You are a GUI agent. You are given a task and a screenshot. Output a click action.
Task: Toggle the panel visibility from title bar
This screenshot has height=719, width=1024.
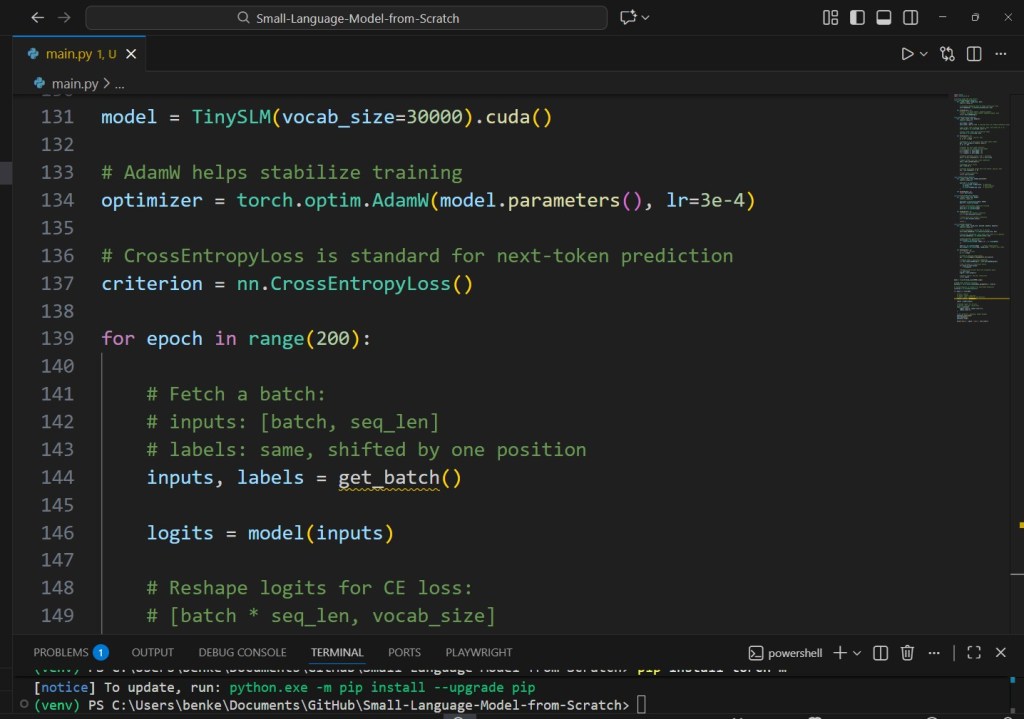click(x=882, y=17)
